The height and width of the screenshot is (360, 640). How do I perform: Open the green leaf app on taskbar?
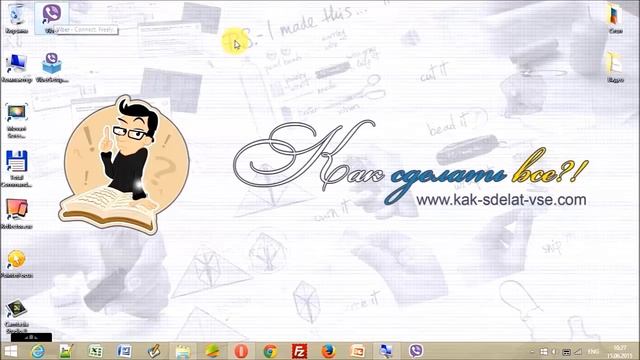coord(212,351)
